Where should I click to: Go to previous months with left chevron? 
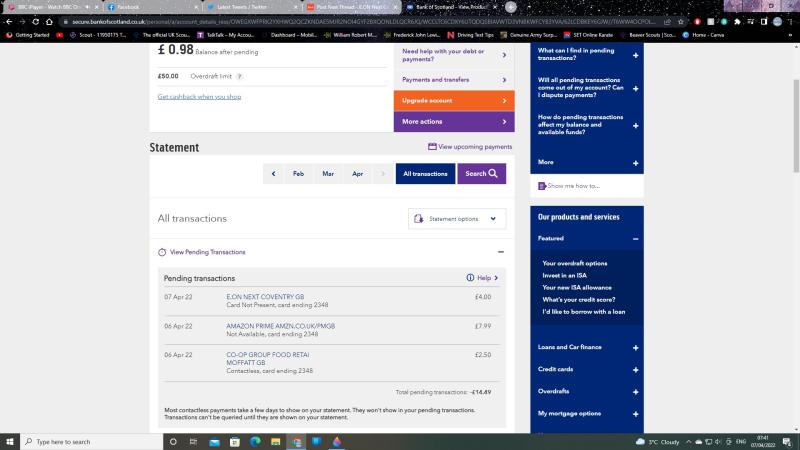tap(273, 173)
